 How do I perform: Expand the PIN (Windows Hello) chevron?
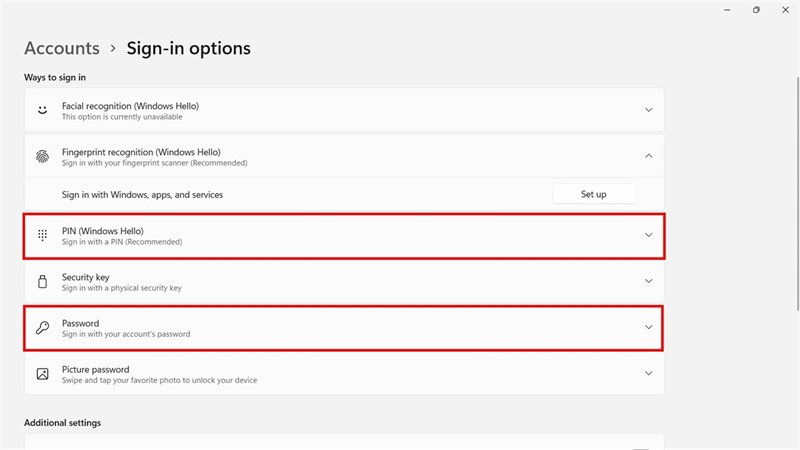pos(648,235)
